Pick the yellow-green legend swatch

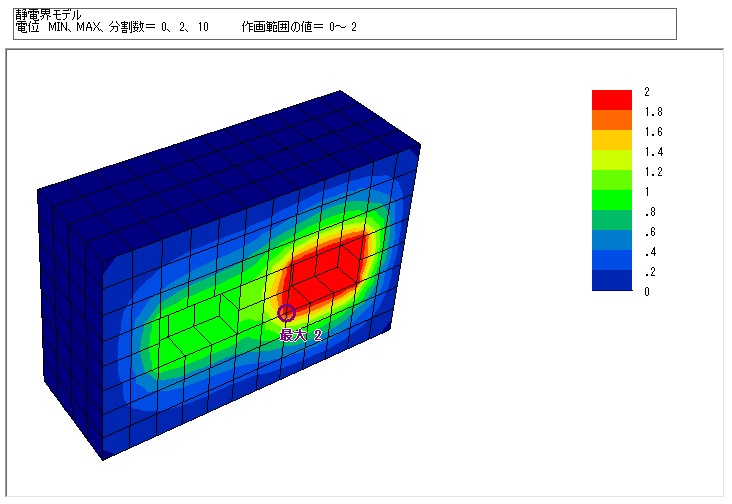611,160
